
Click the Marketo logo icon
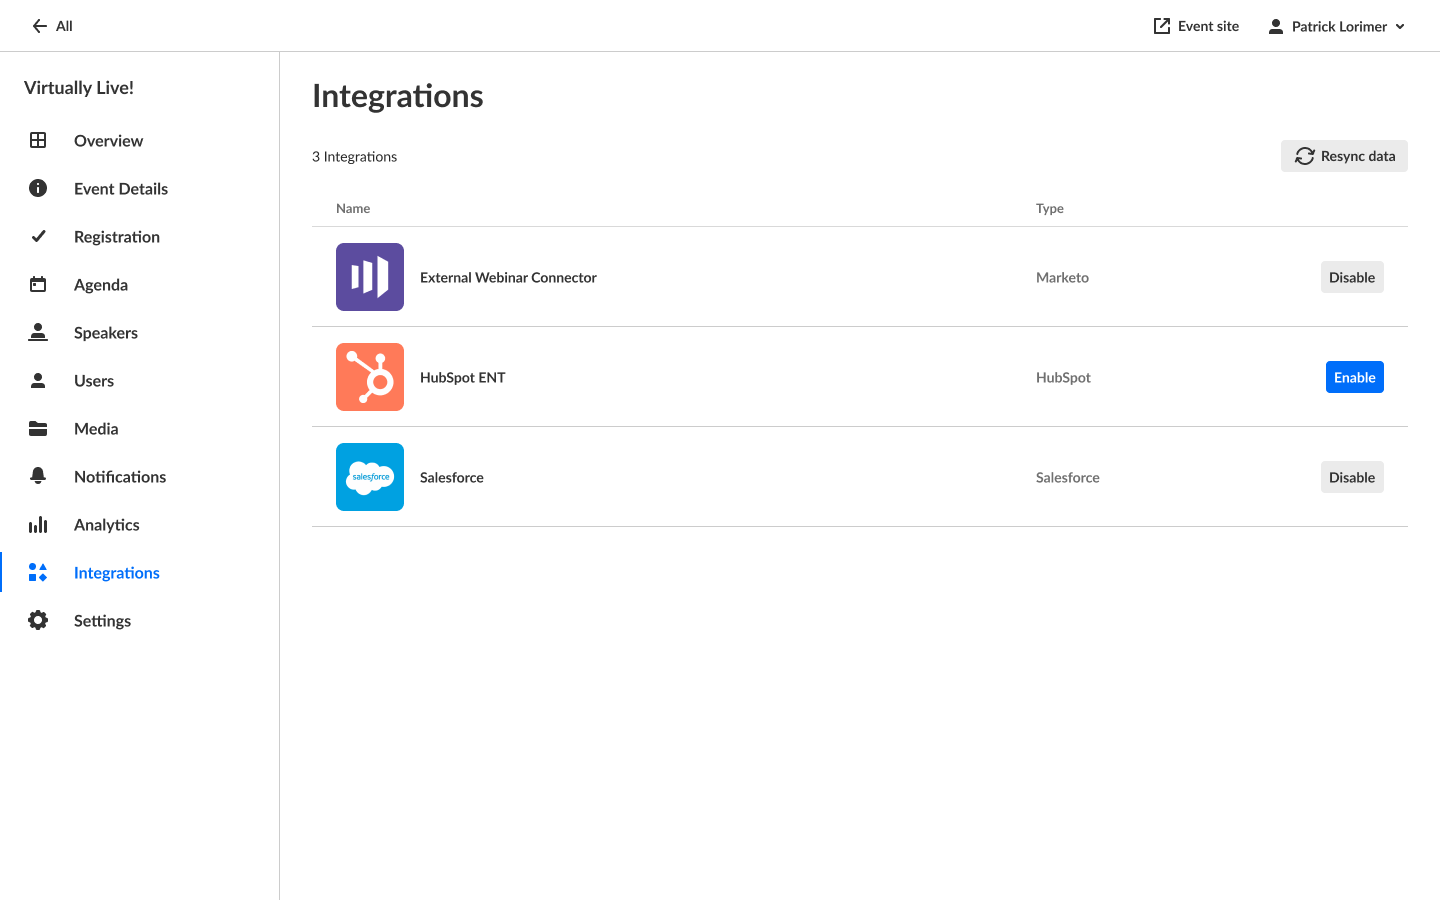click(370, 277)
